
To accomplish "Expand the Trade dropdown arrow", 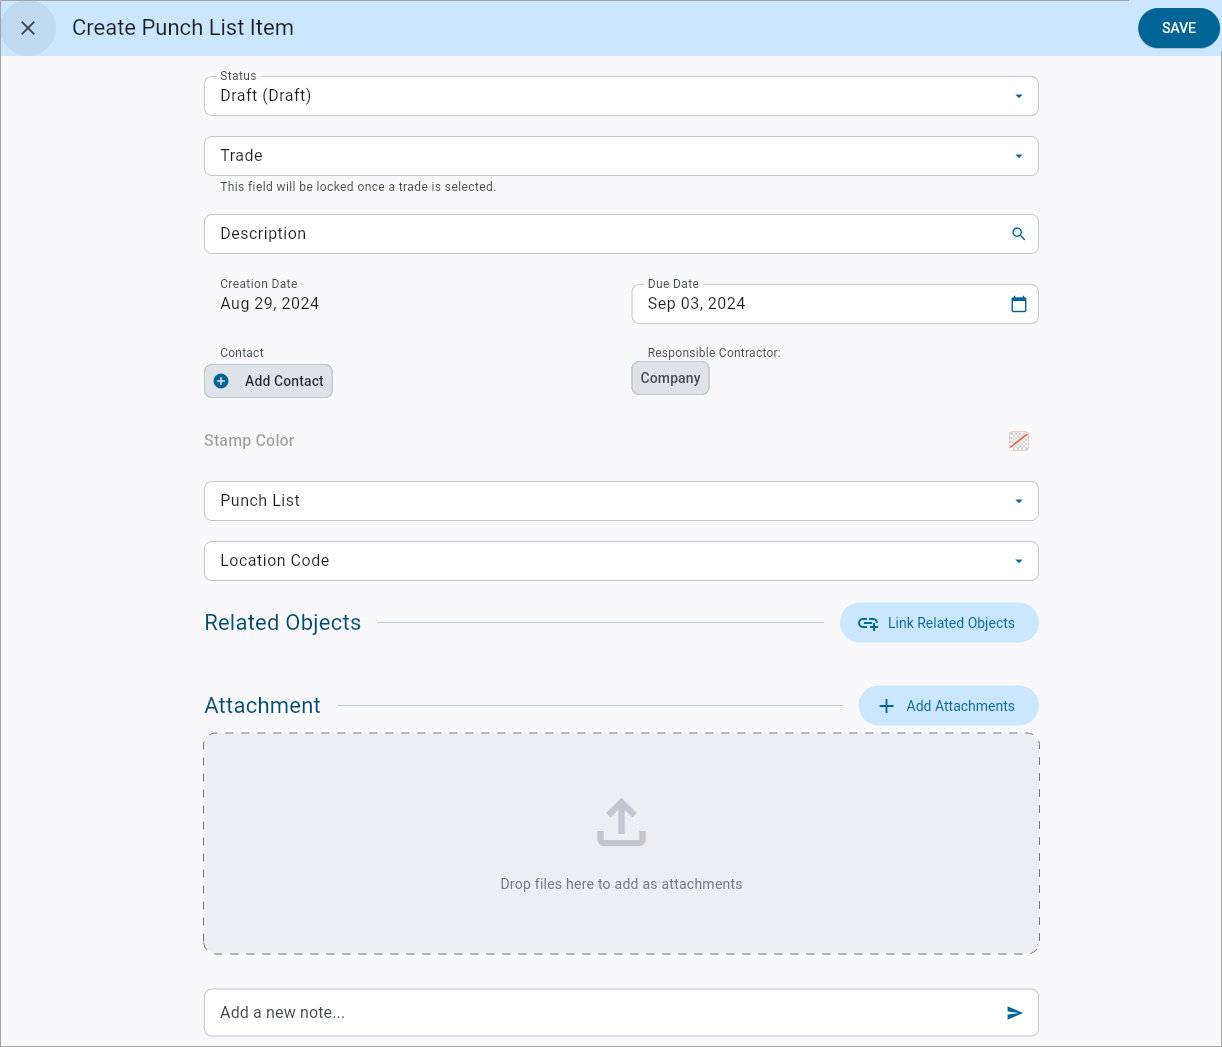I will click(x=1018, y=156).
